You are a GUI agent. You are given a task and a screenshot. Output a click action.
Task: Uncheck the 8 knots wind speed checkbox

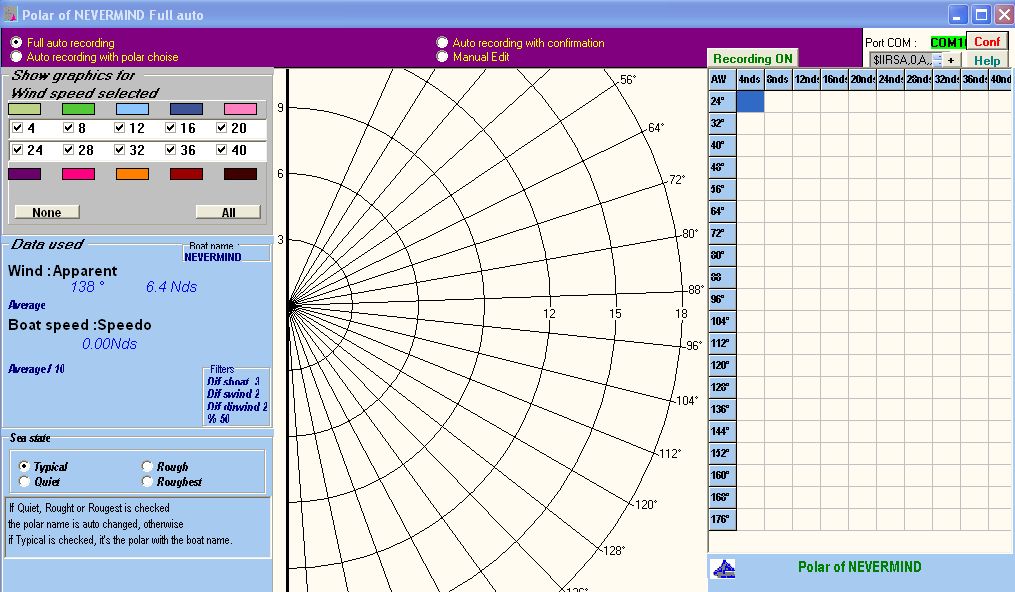tap(69, 127)
